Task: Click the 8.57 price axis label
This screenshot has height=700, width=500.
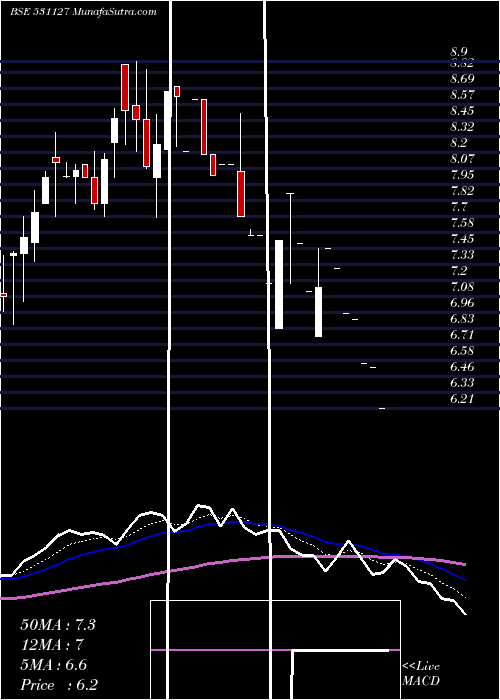Action: pyautogui.click(x=462, y=95)
